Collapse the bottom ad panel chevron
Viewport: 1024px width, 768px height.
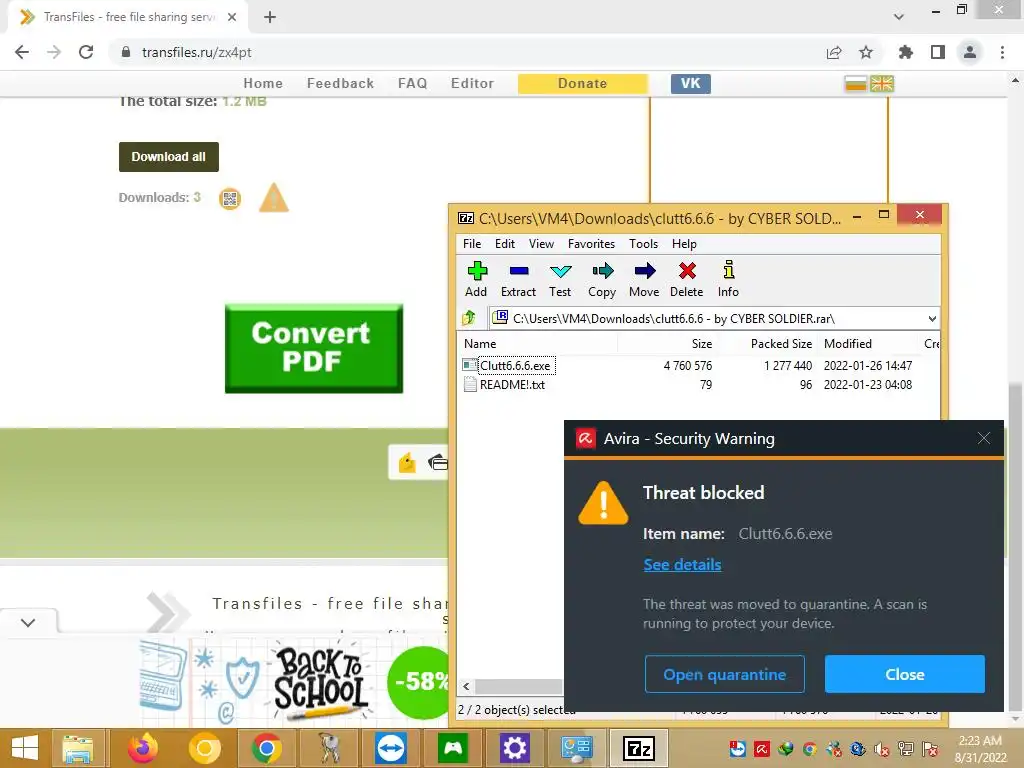tap(28, 622)
